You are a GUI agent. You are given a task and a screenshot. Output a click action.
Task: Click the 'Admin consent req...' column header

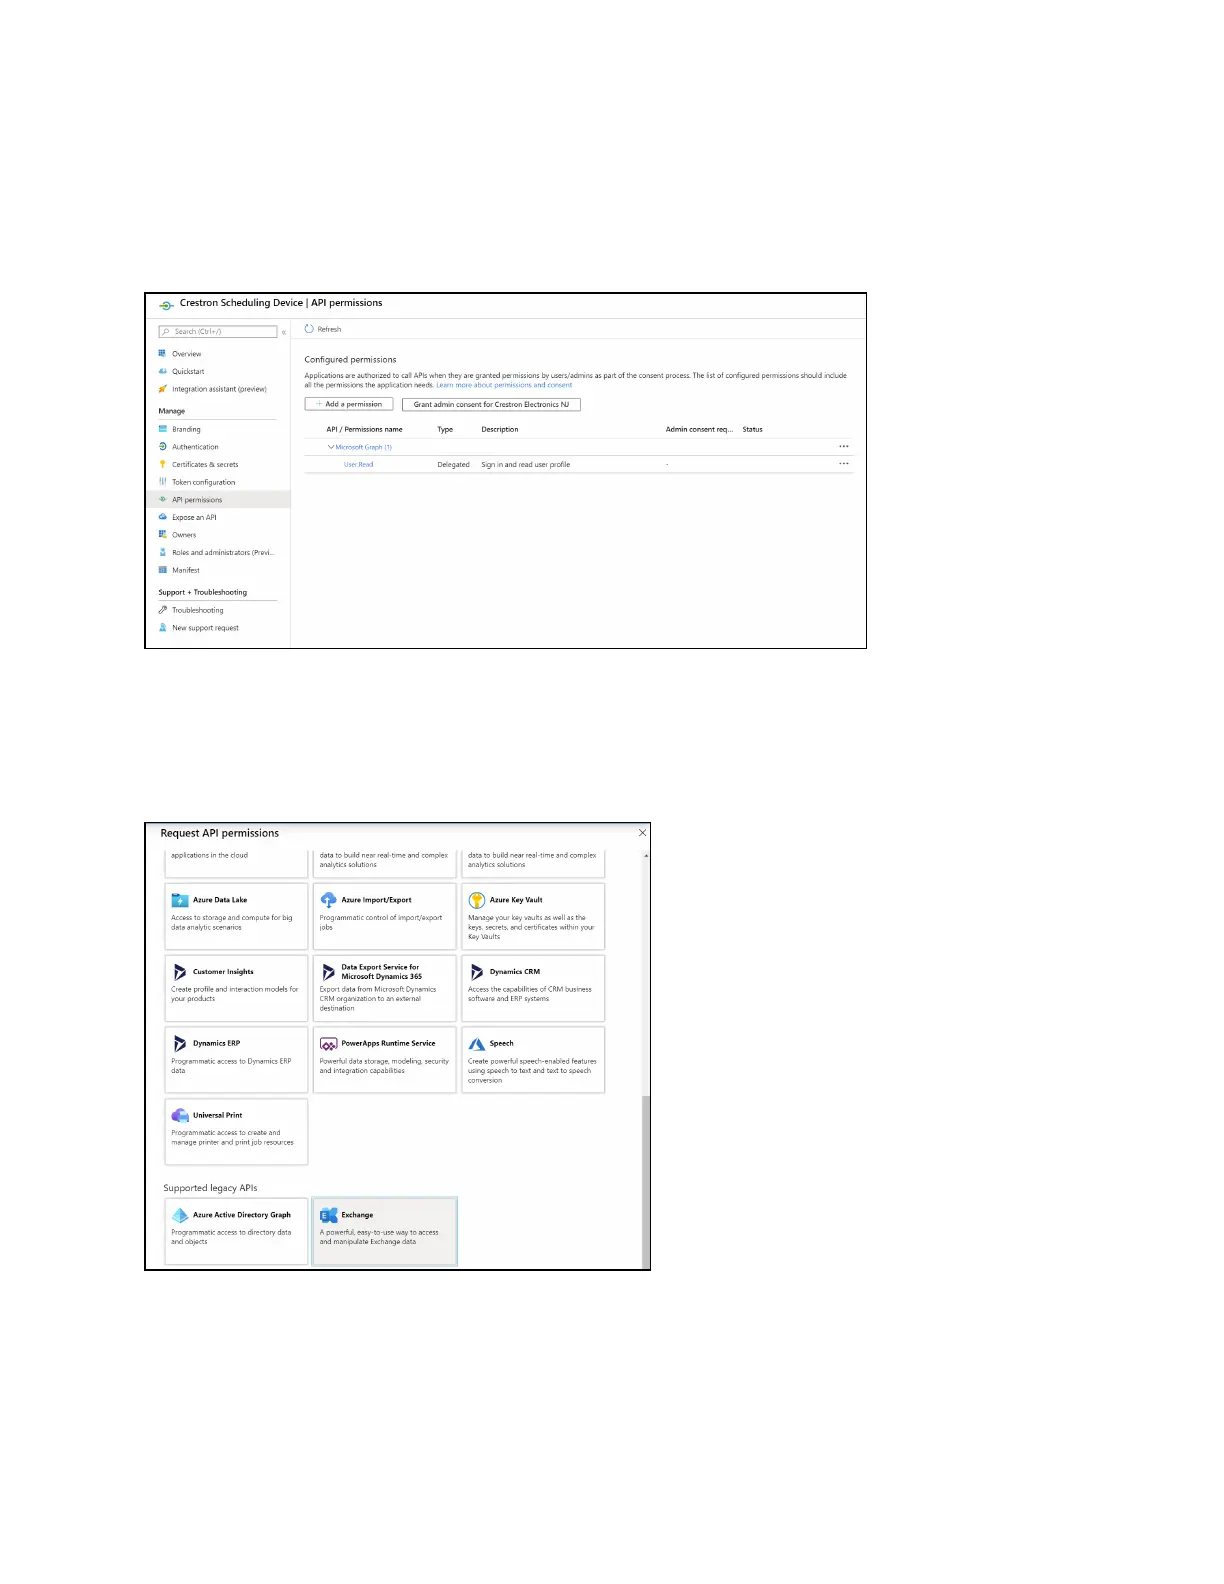pos(699,429)
